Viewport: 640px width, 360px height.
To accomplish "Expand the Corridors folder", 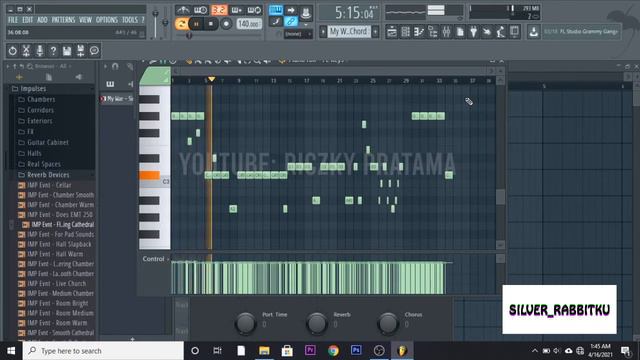I will (40, 110).
